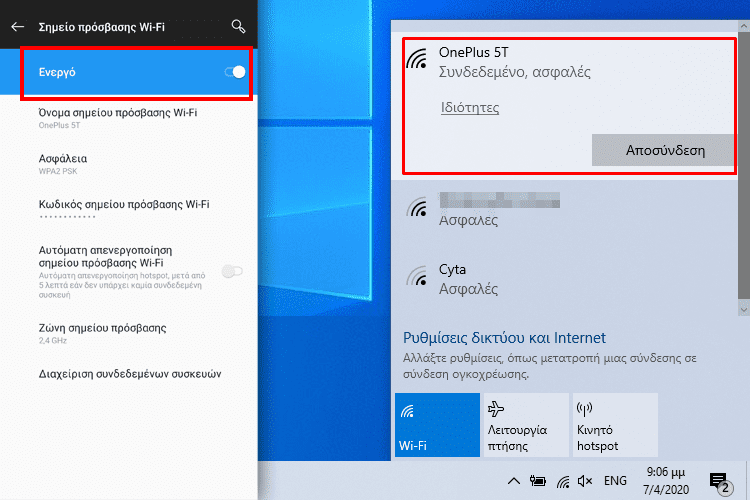
Task: Open Διαχείριση συνδεδεμένων συσκευών
Action: point(130,374)
